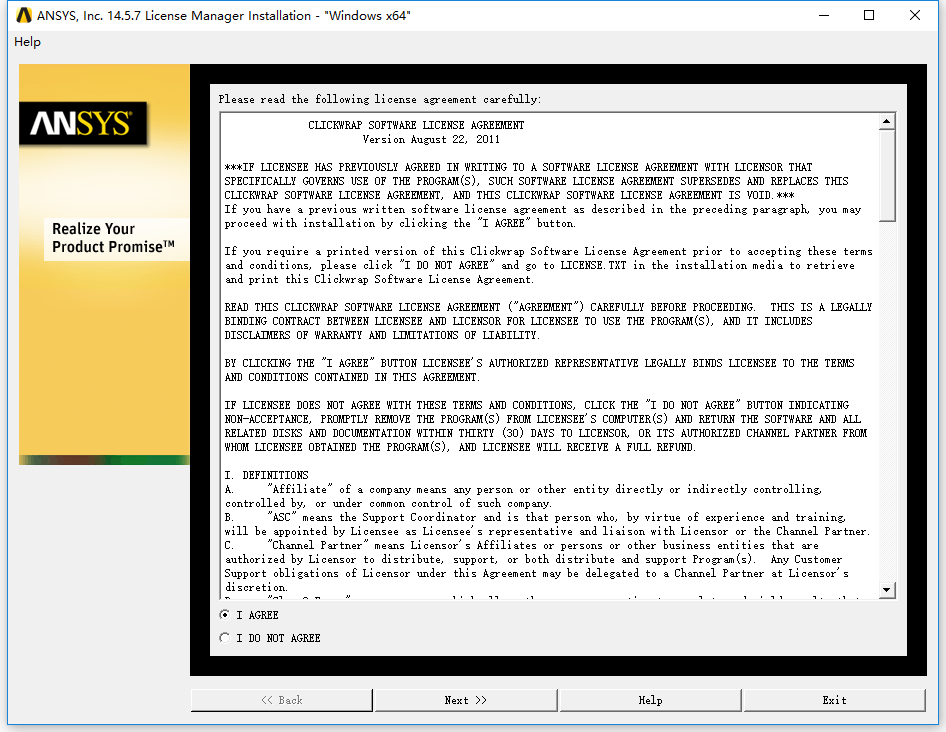Click the 'I. DEFINITIONS' section heading
This screenshot has width=946, height=732.
click(266, 475)
